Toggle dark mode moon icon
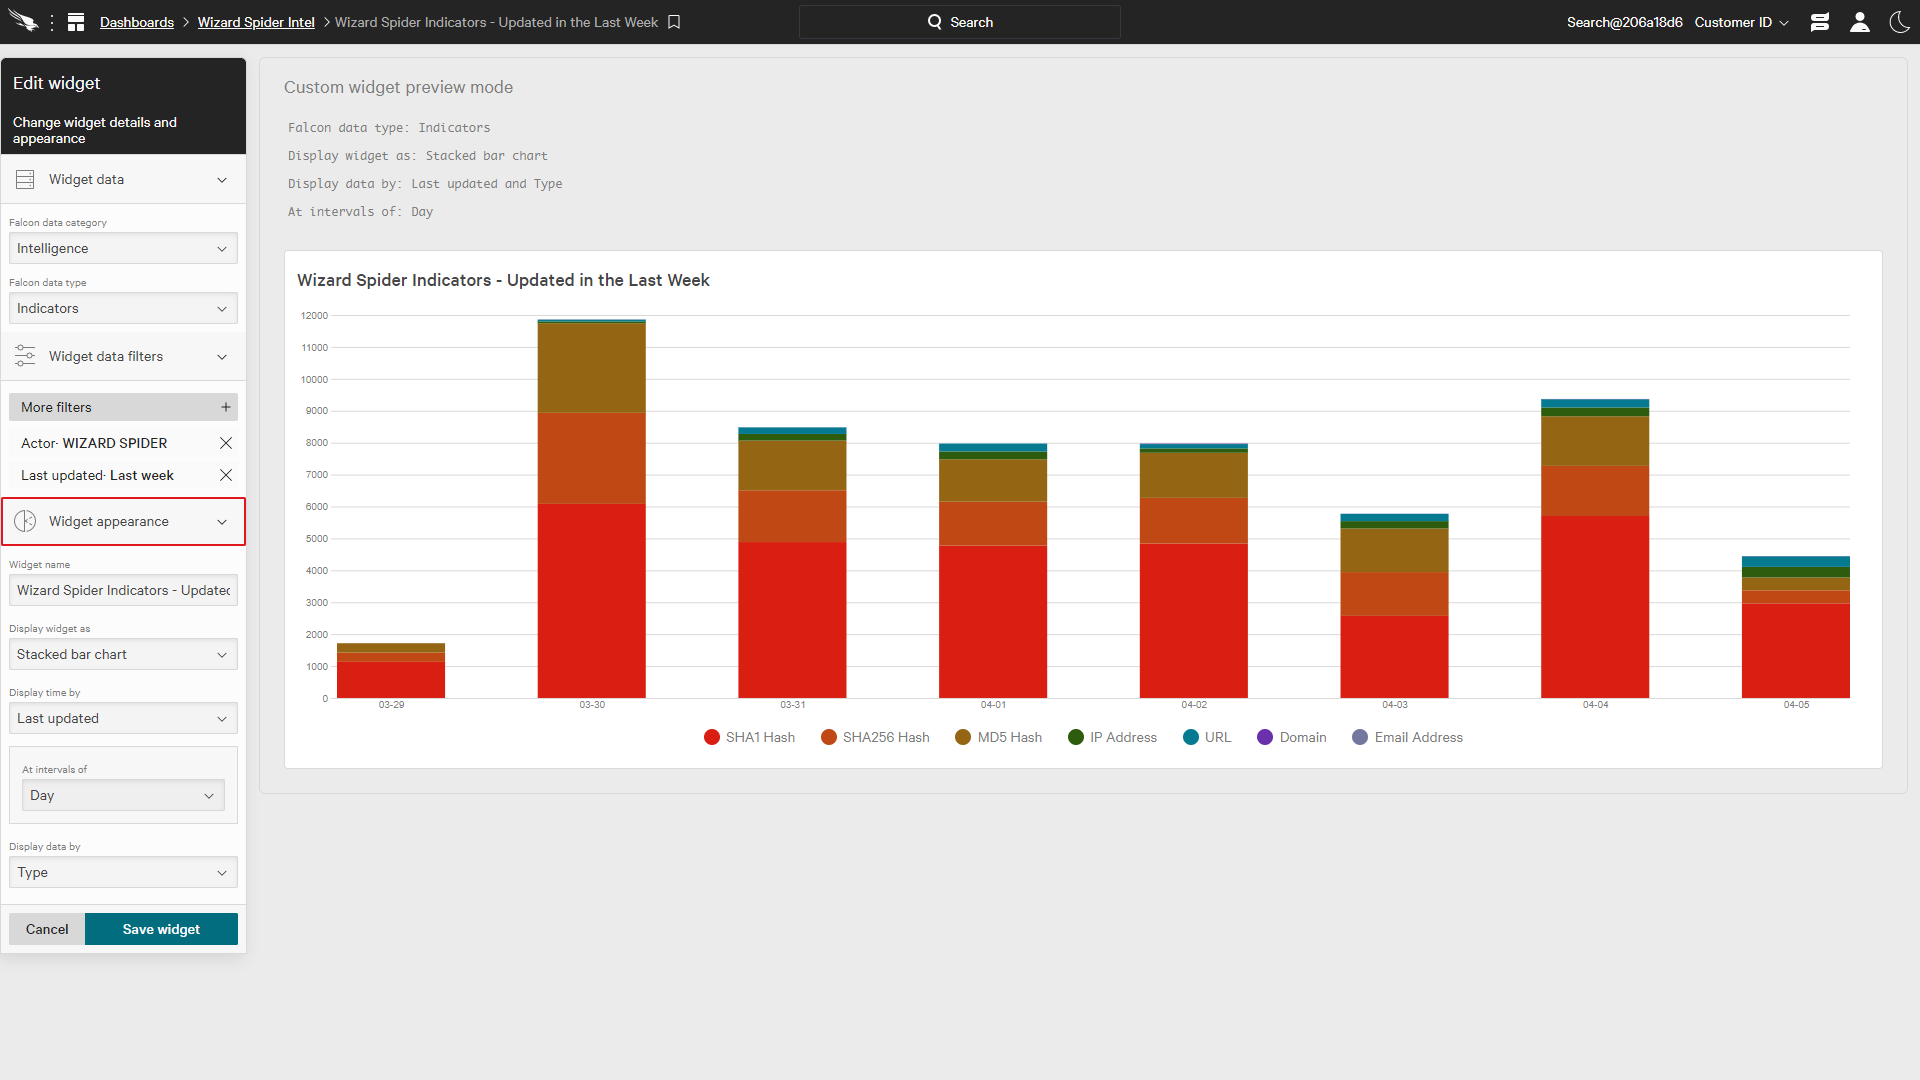This screenshot has height=1080, width=1920. click(x=1899, y=22)
